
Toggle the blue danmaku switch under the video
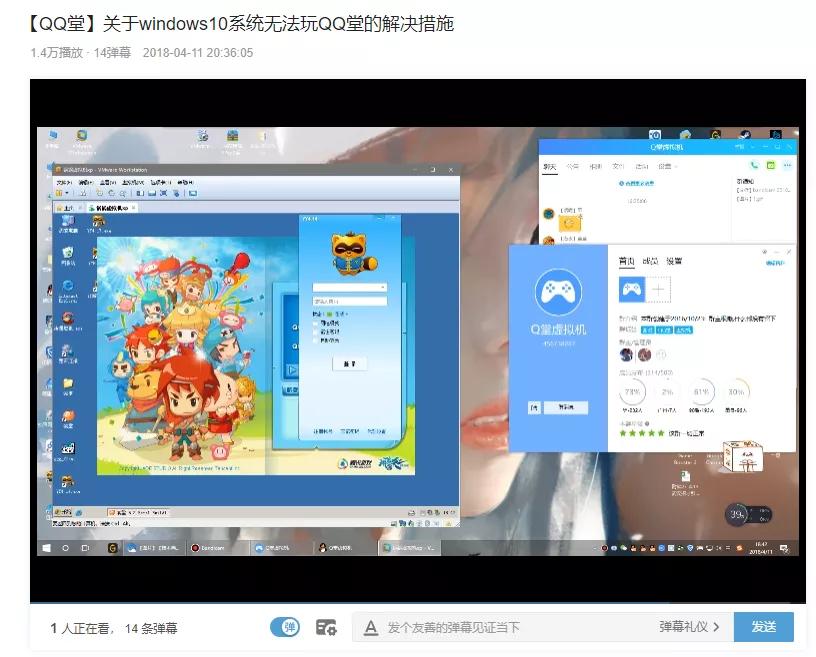click(x=285, y=626)
